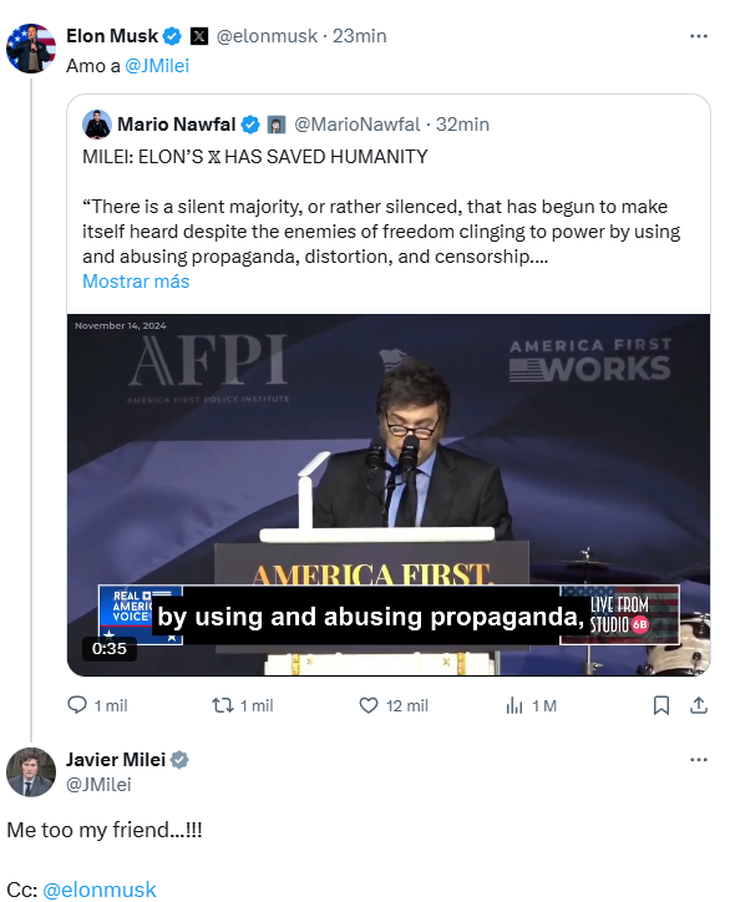Expand quoted text with Mostrar más
730x902 pixels.
[x=135, y=281]
